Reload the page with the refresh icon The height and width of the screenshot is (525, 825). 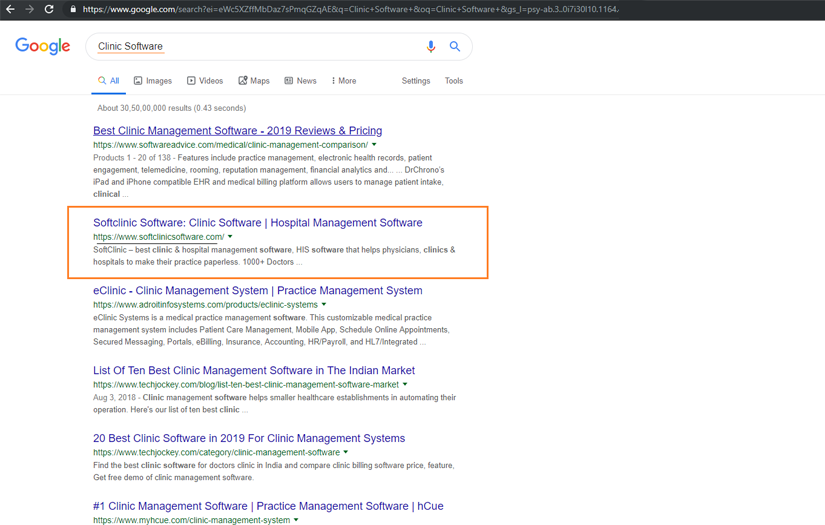click(49, 9)
